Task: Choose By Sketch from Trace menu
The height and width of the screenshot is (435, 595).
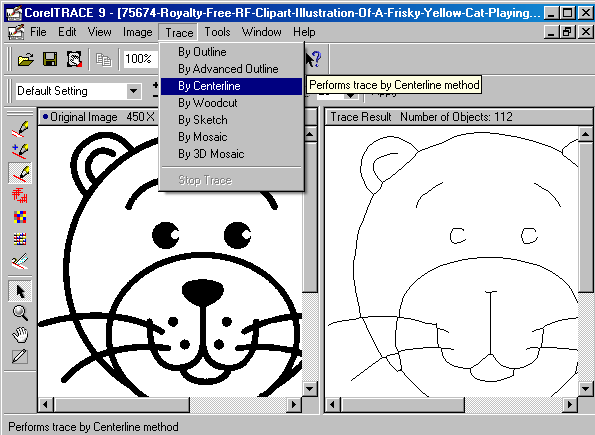Action: point(231,120)
